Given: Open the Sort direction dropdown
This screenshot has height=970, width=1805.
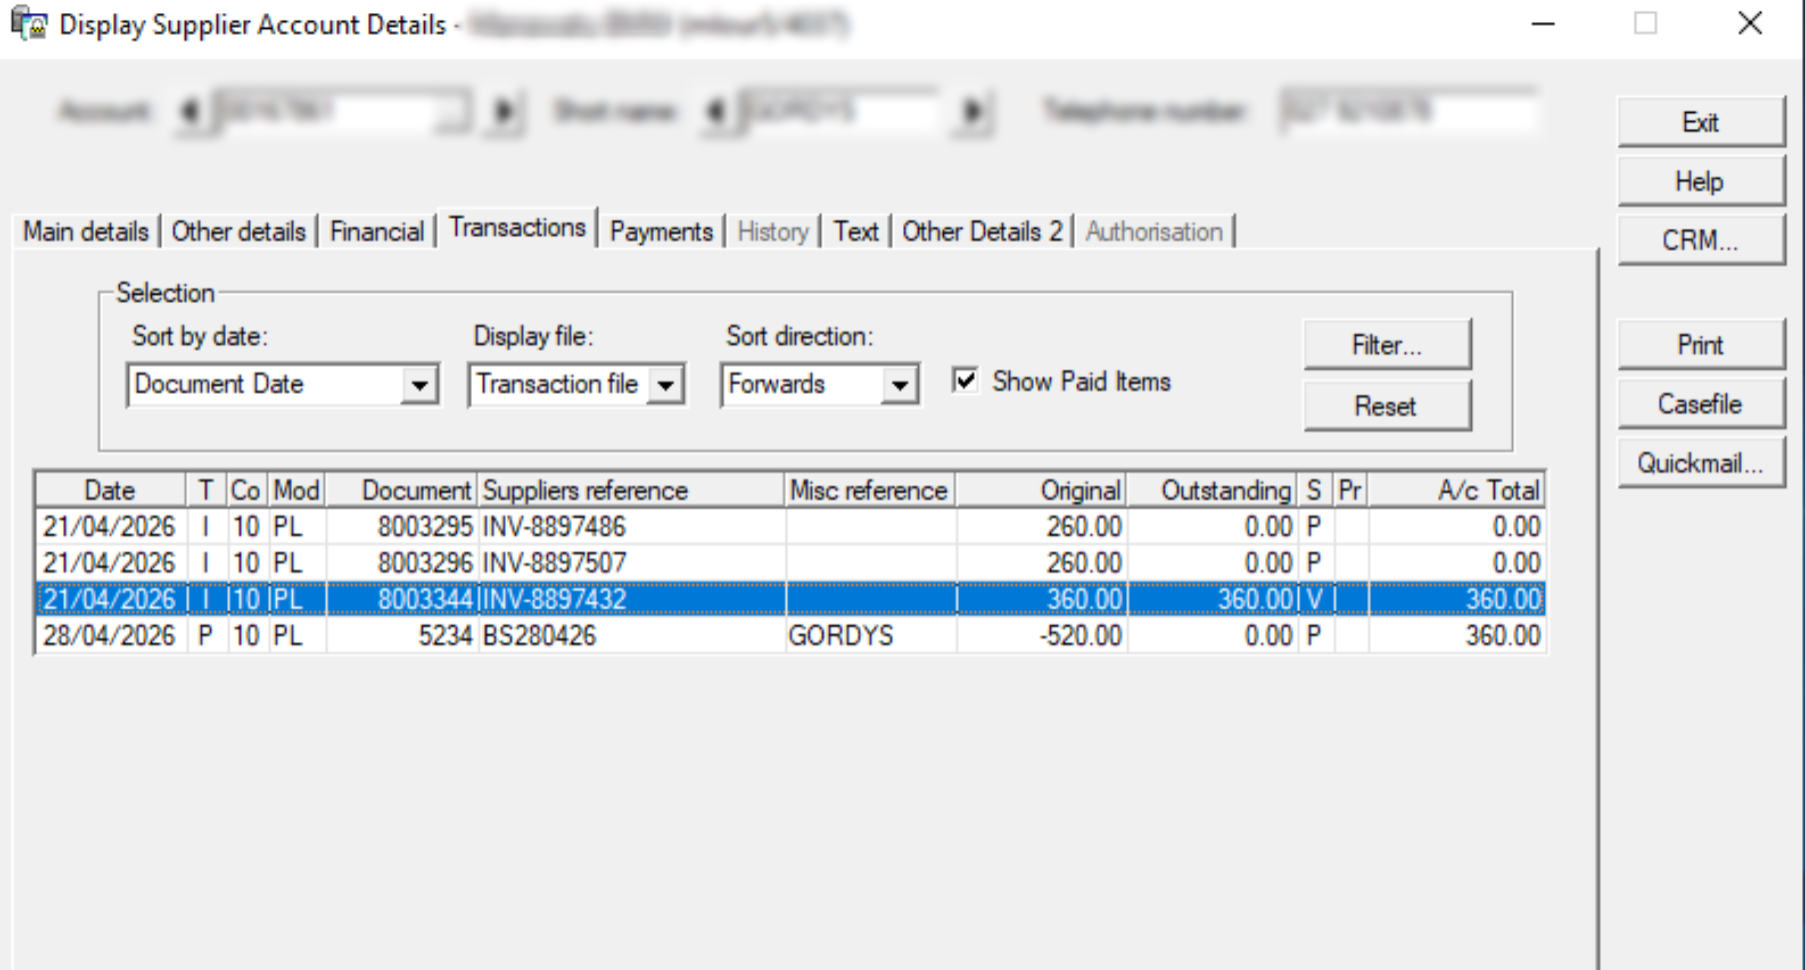Looking at the screenshot, I should tap(899, 385).
